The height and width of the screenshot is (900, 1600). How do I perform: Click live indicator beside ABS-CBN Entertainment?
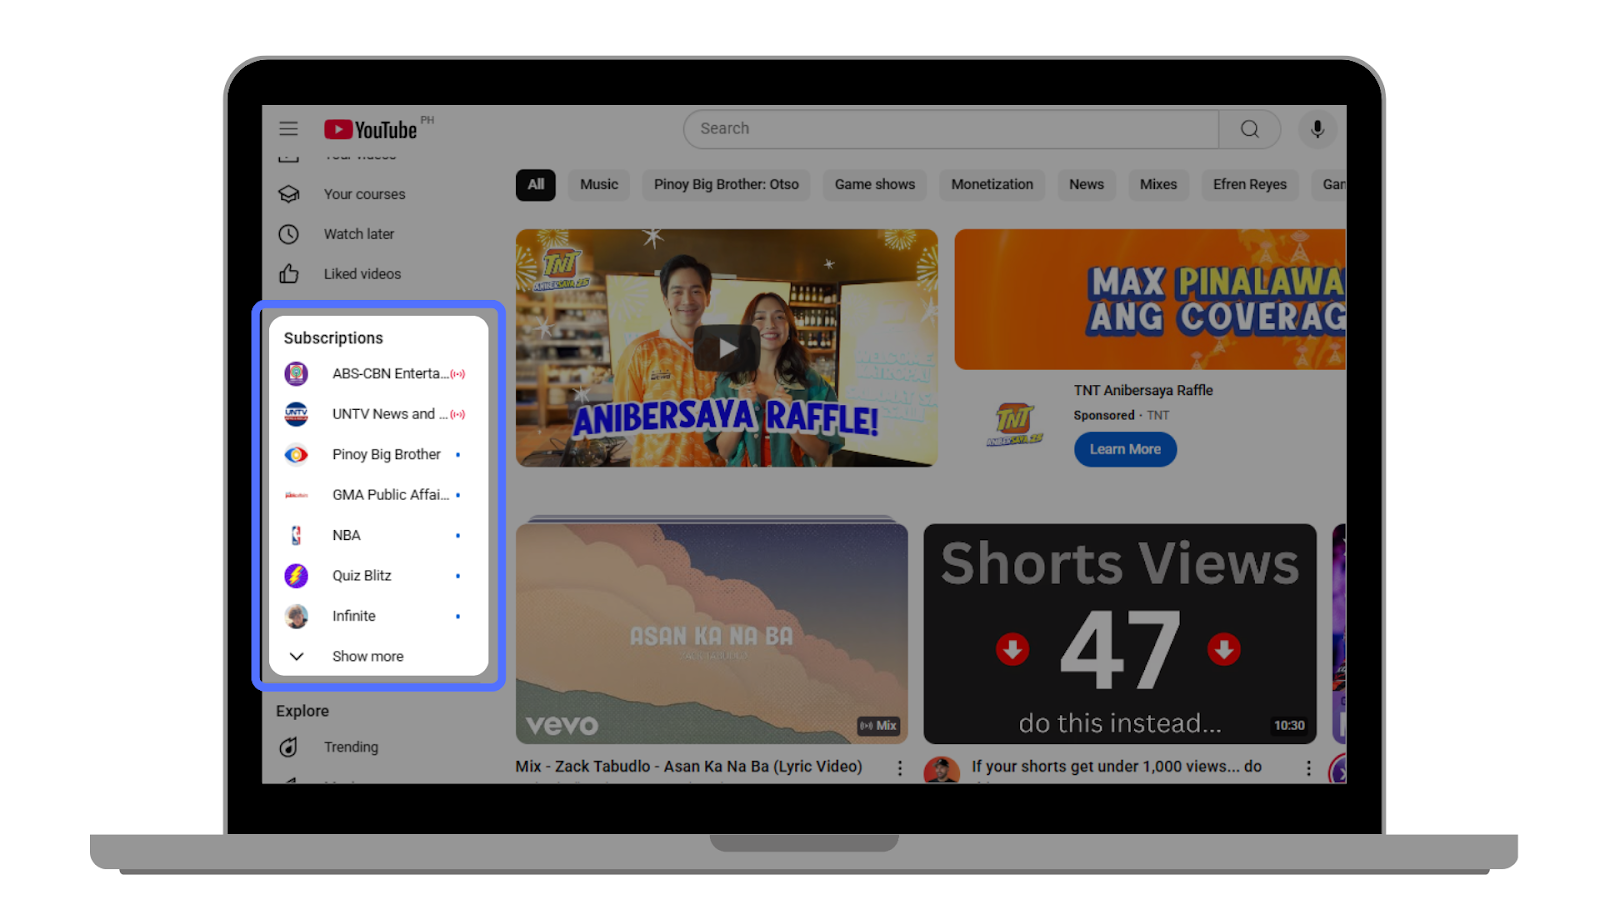coord(458,374)
